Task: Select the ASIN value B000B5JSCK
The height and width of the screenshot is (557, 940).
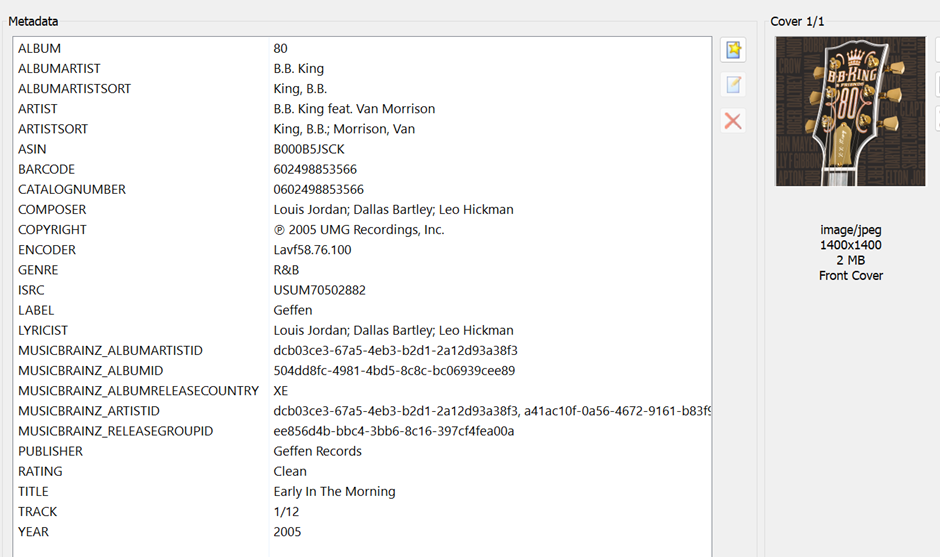Action: tap(309, 149)
